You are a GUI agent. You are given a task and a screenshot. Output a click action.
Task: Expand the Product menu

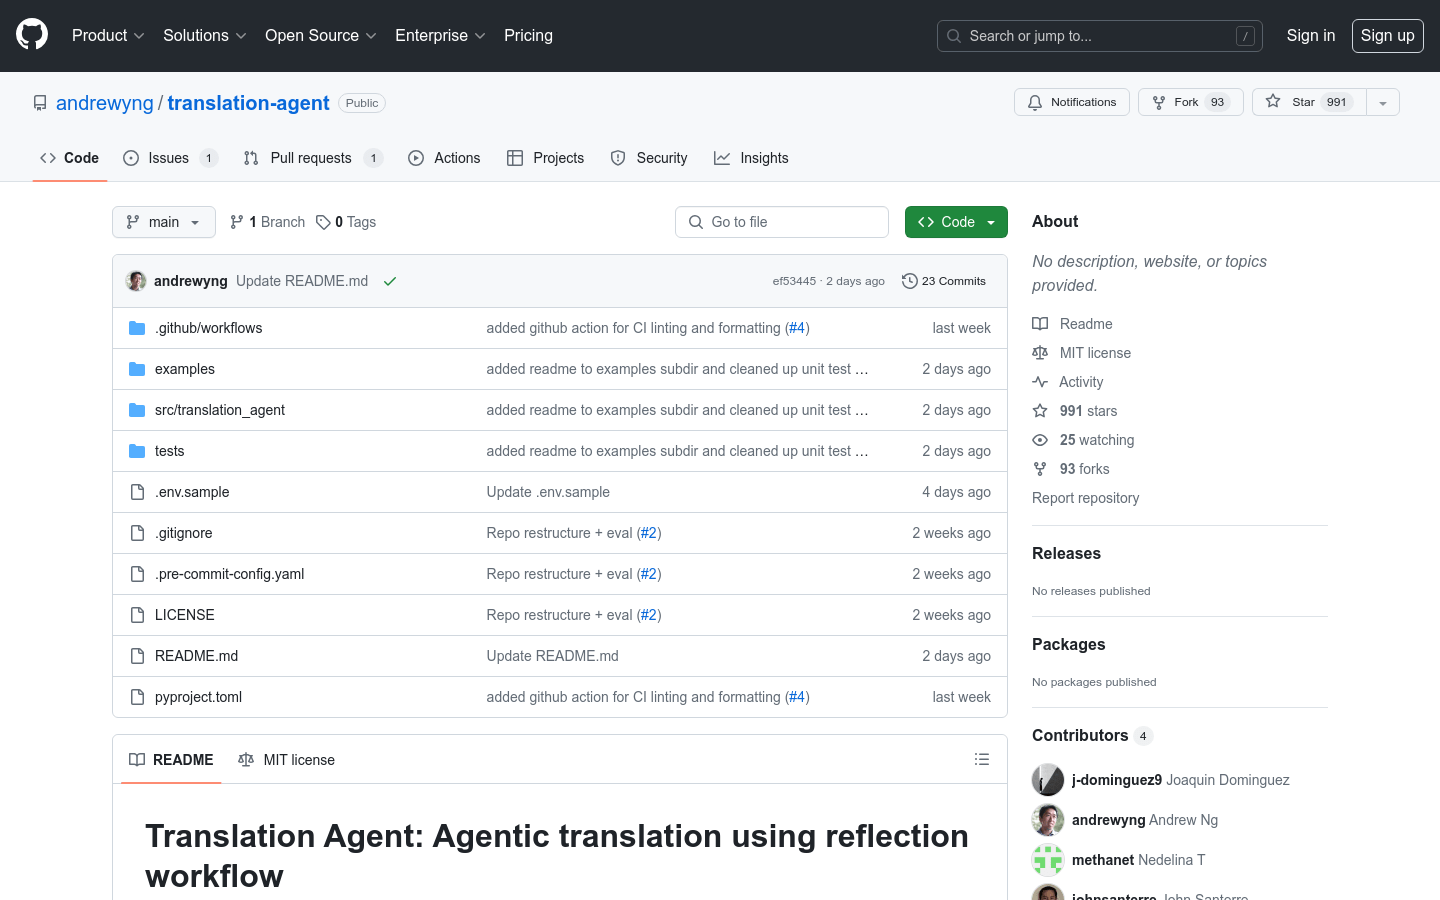pos(108,35)
